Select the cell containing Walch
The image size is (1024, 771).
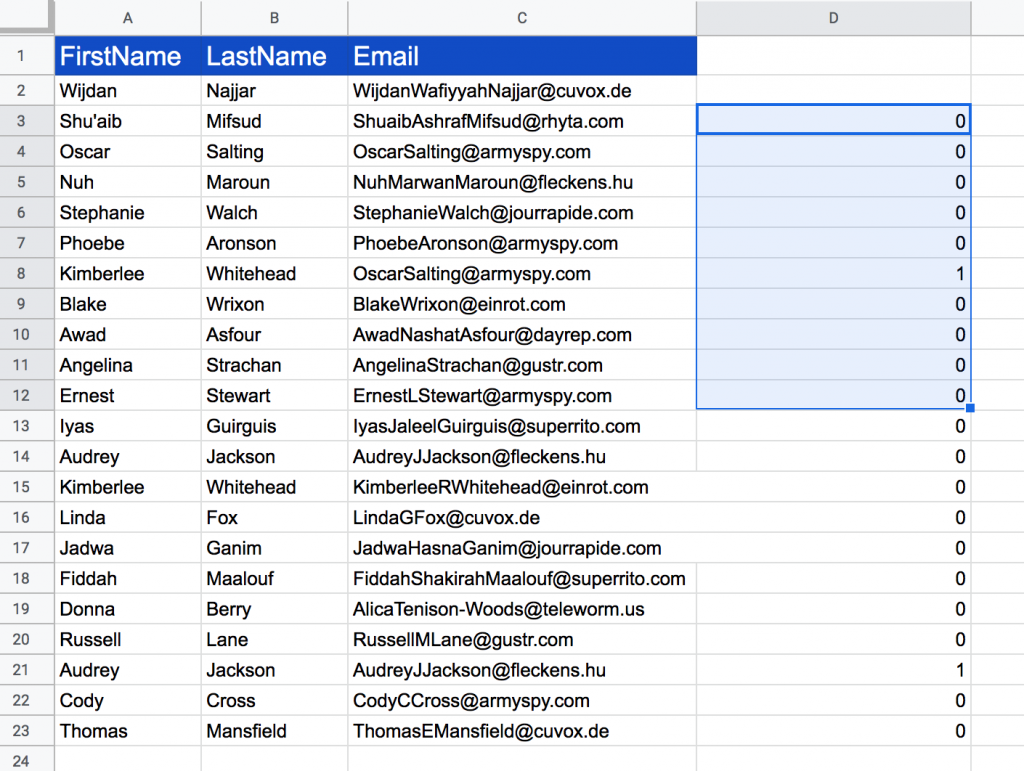tap(274, 212)
